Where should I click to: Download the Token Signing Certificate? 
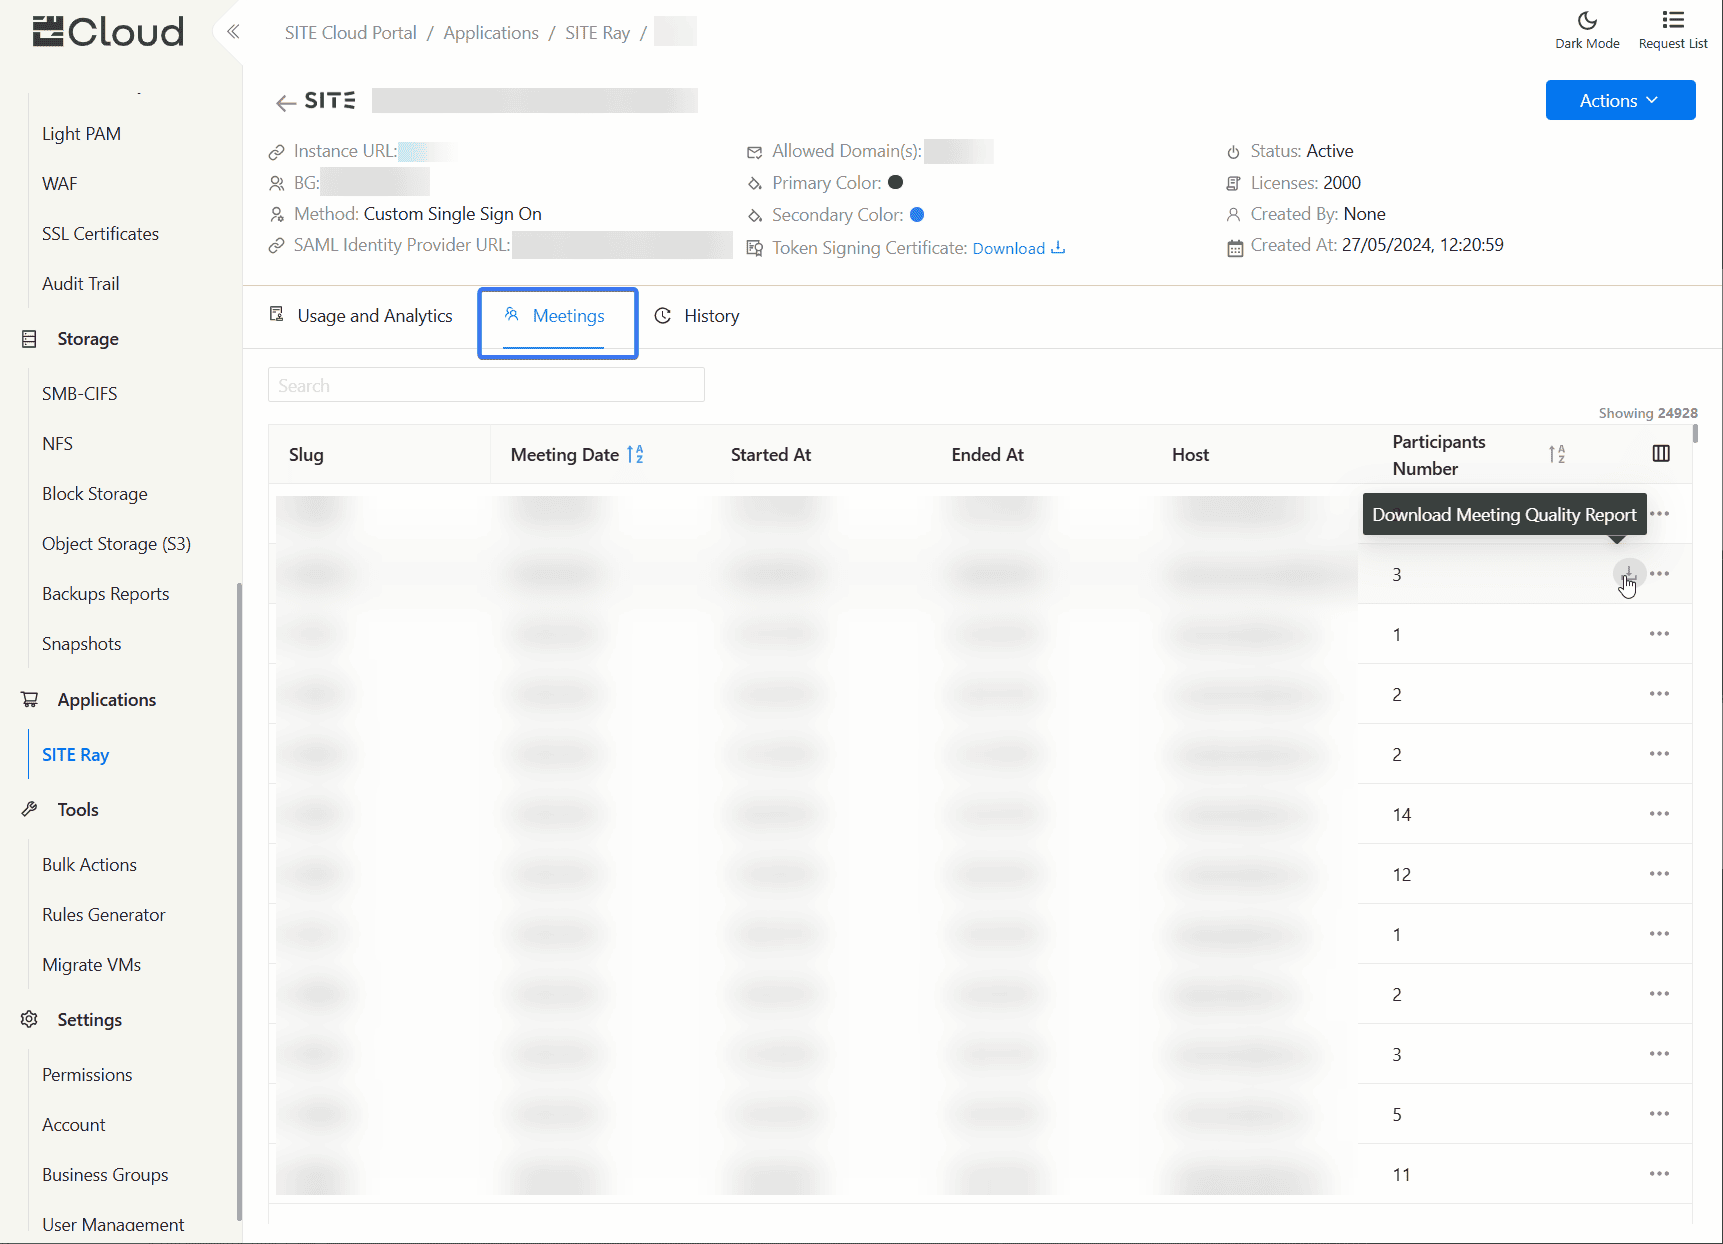1018,248
